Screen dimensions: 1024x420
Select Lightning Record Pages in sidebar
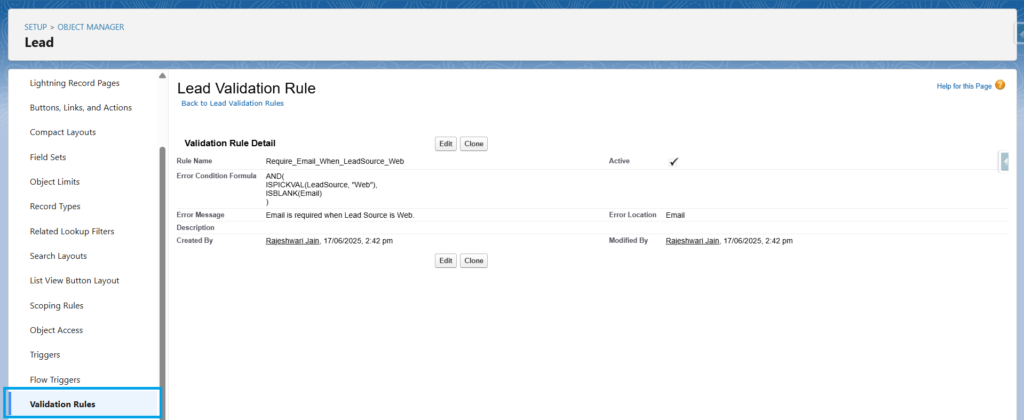point(75,83)
